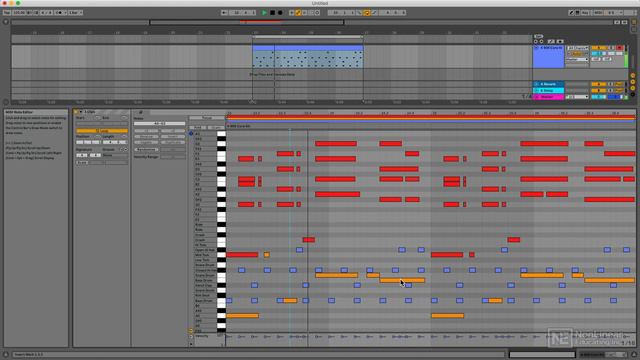
Task: Click the Scale button above the piano roll
Action: coord(216,128)
